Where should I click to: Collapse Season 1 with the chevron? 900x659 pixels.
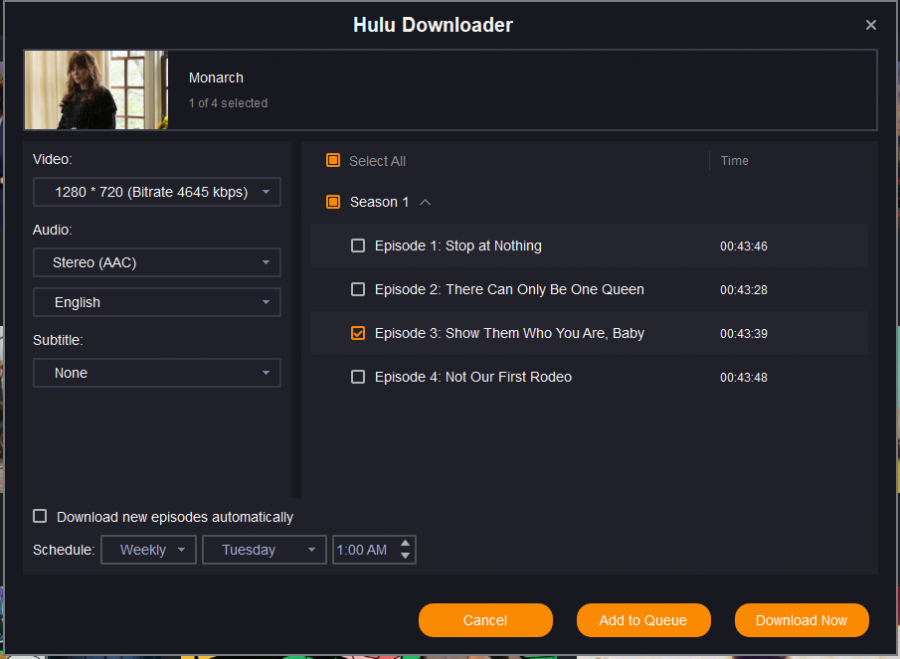[x=425, y=202]
